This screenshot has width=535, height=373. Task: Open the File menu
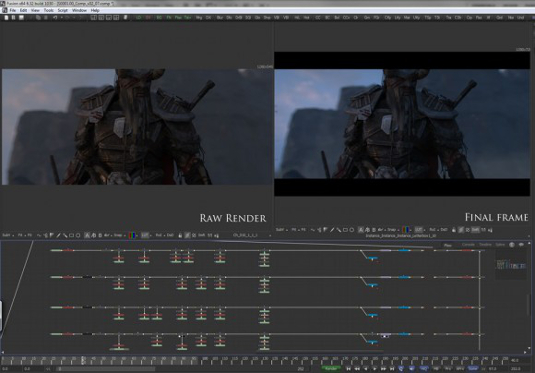point(13,10)
